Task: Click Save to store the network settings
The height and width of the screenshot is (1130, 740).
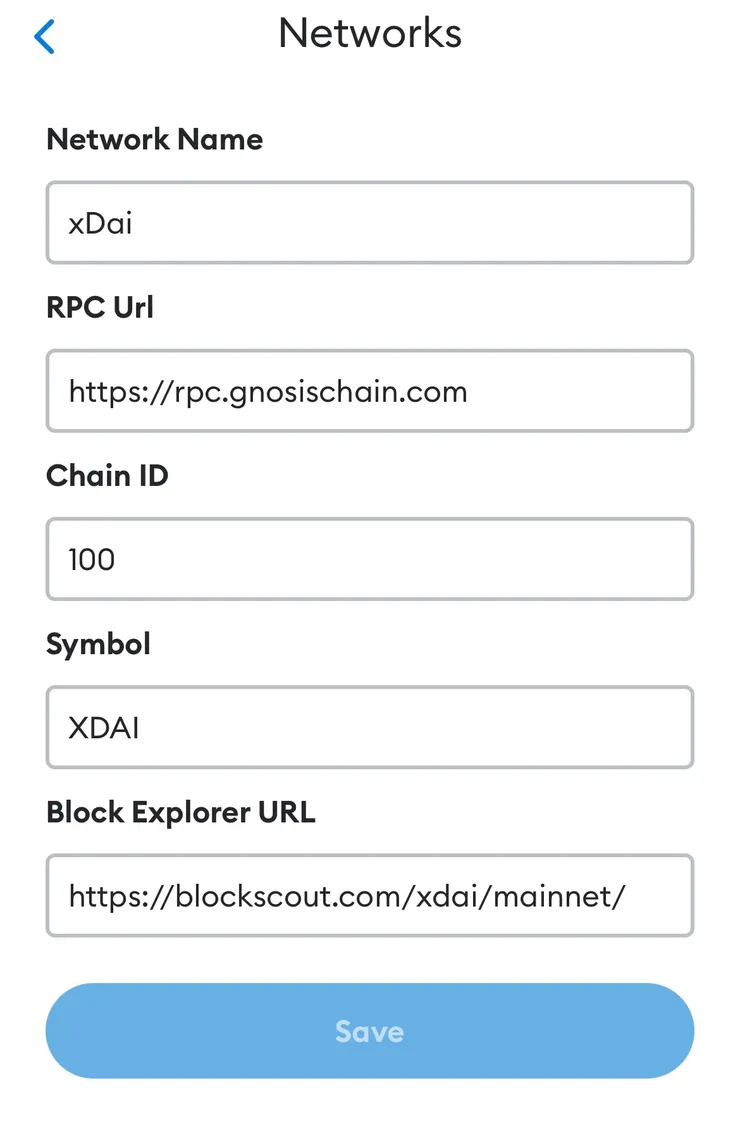Action: click(370, 1031)
